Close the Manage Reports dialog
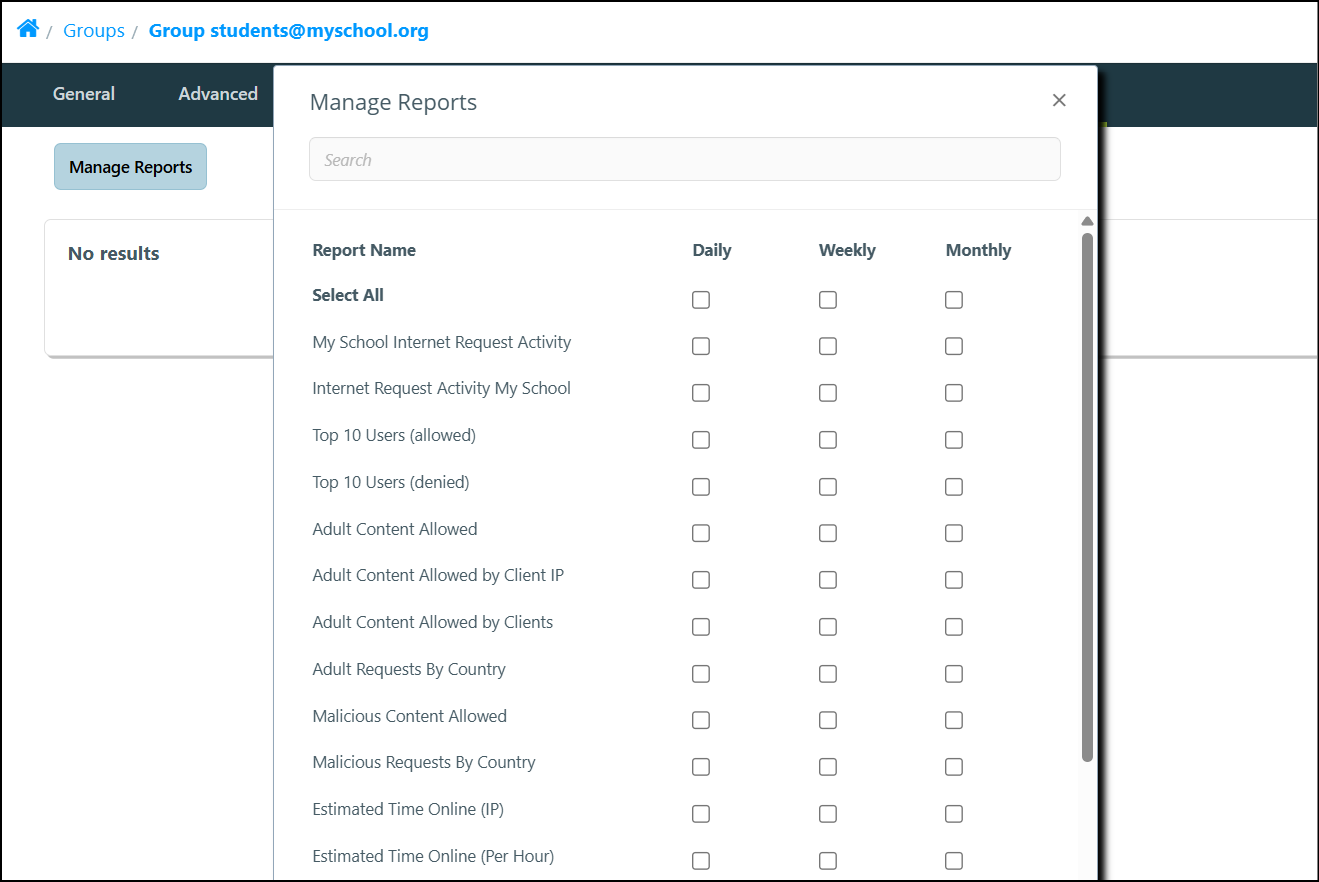 click(1059, 100)
